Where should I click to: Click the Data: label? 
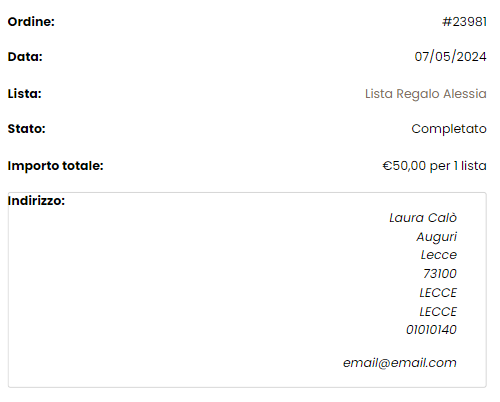click(x=25, y=57)
